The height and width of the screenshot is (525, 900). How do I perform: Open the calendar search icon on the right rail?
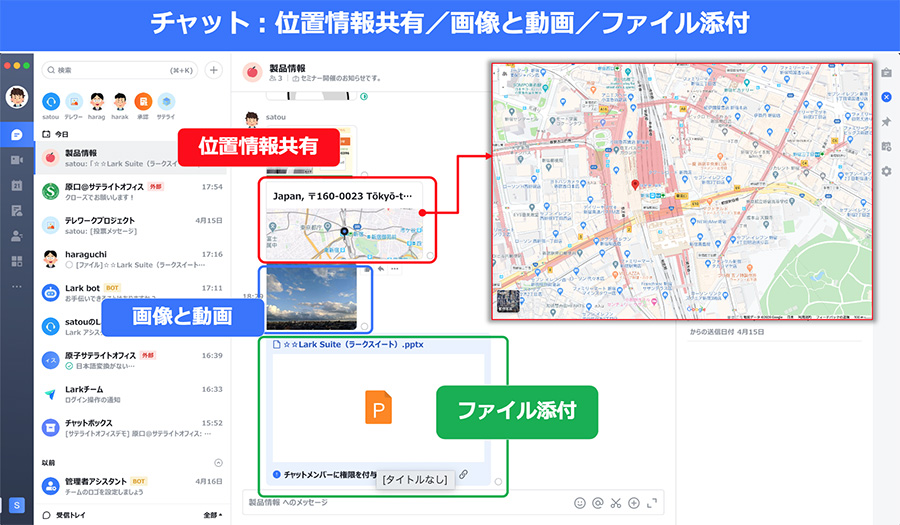pyautogui.click(x=886, y=146)
